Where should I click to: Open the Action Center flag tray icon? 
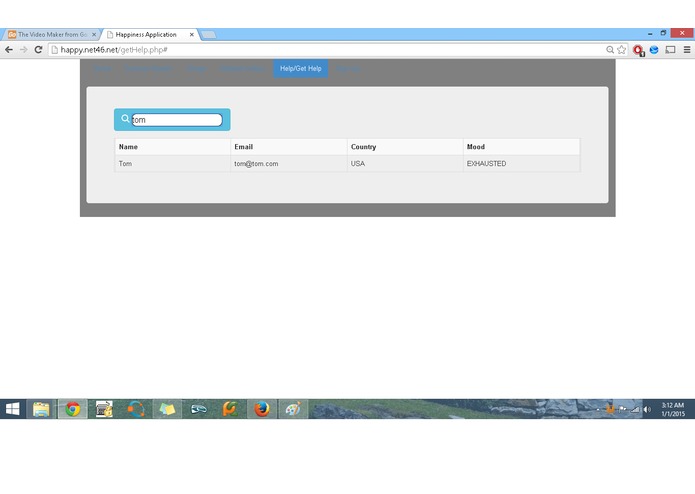coord(623,409)
